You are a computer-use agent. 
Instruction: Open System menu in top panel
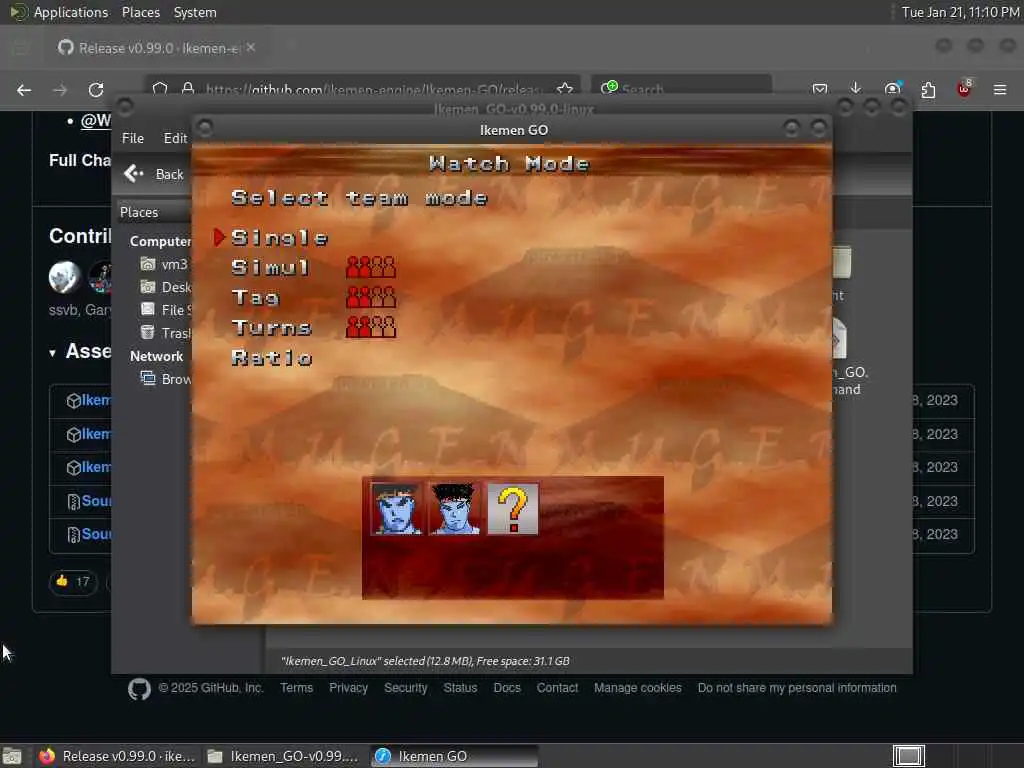click(195, 12)
